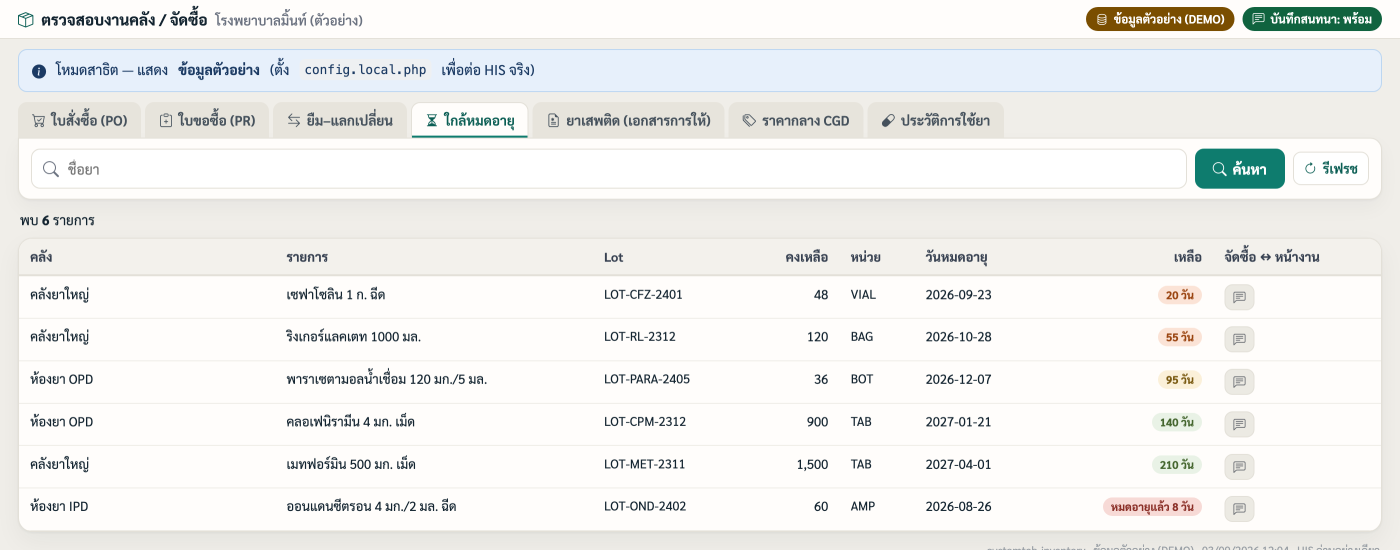Click the box logo icon in header
Image resolution: width=1400 pixels, height=550 pixels.
pyautogui.click(x=25, y=19)
